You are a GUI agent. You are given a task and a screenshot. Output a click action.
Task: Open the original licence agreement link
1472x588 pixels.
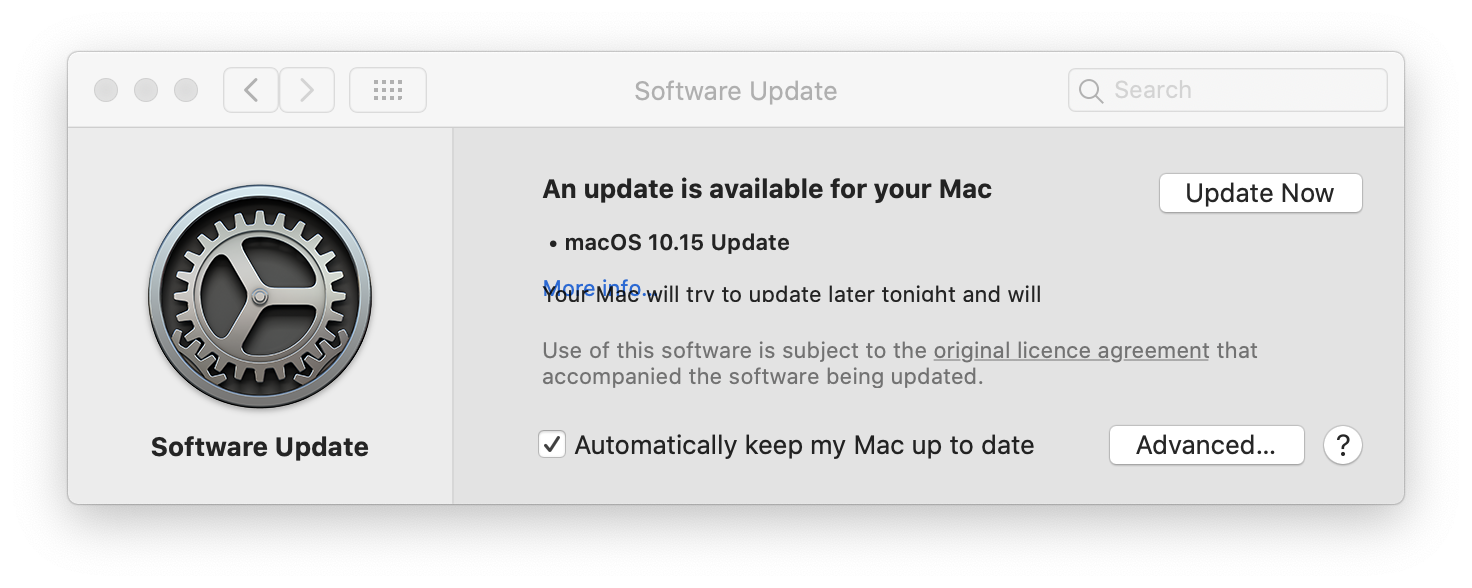click(x=1071, y=351)
